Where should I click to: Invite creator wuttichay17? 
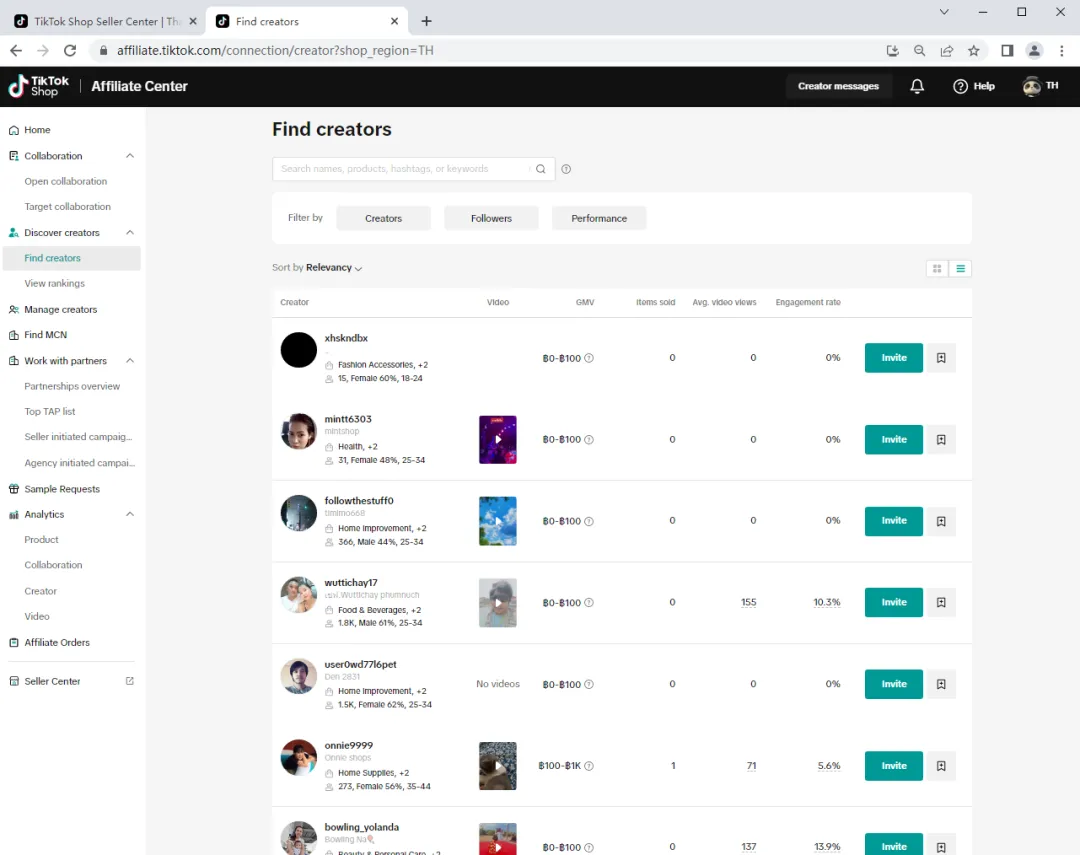point(893,602)
